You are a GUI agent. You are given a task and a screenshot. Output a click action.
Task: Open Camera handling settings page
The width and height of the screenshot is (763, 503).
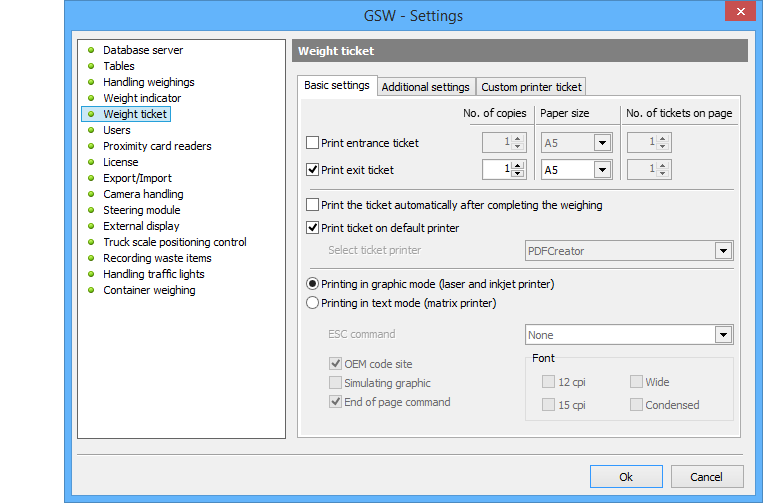click(143, 194)
